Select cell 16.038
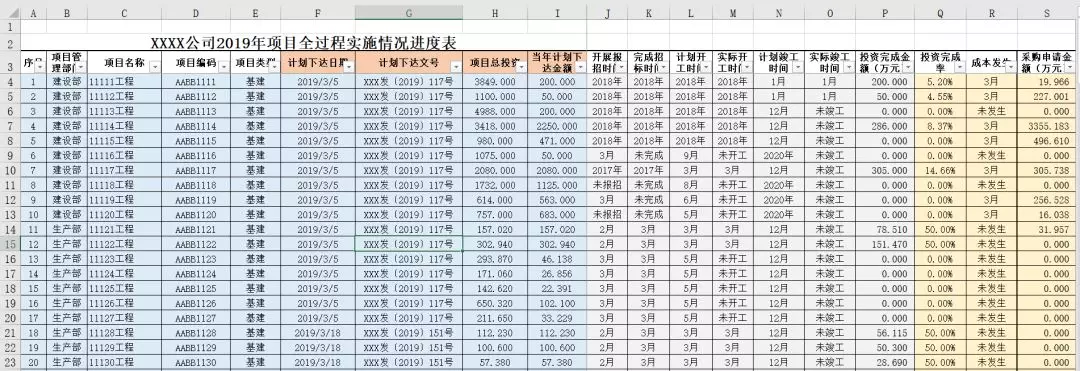 pos(1047,215)
